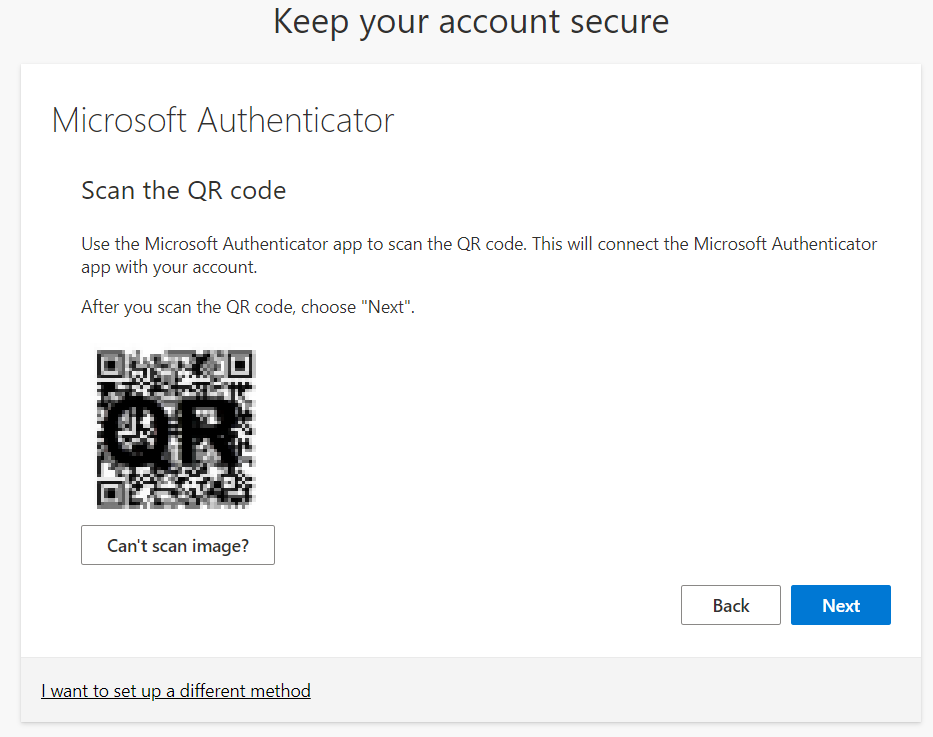The height and width of the screenshot is (737, 933).
Task: Click the bottom-left finder square of QR code
Action: [109, 494]
